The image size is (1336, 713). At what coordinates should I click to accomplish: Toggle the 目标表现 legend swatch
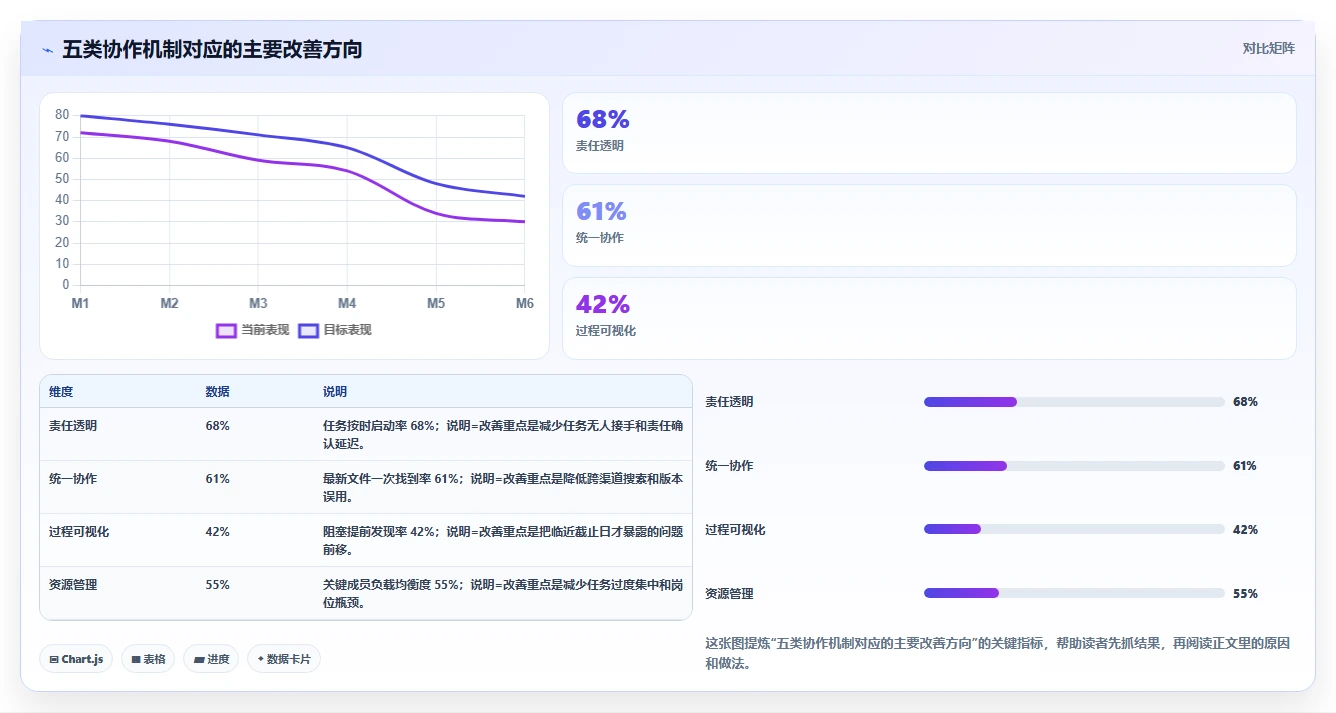309,330
